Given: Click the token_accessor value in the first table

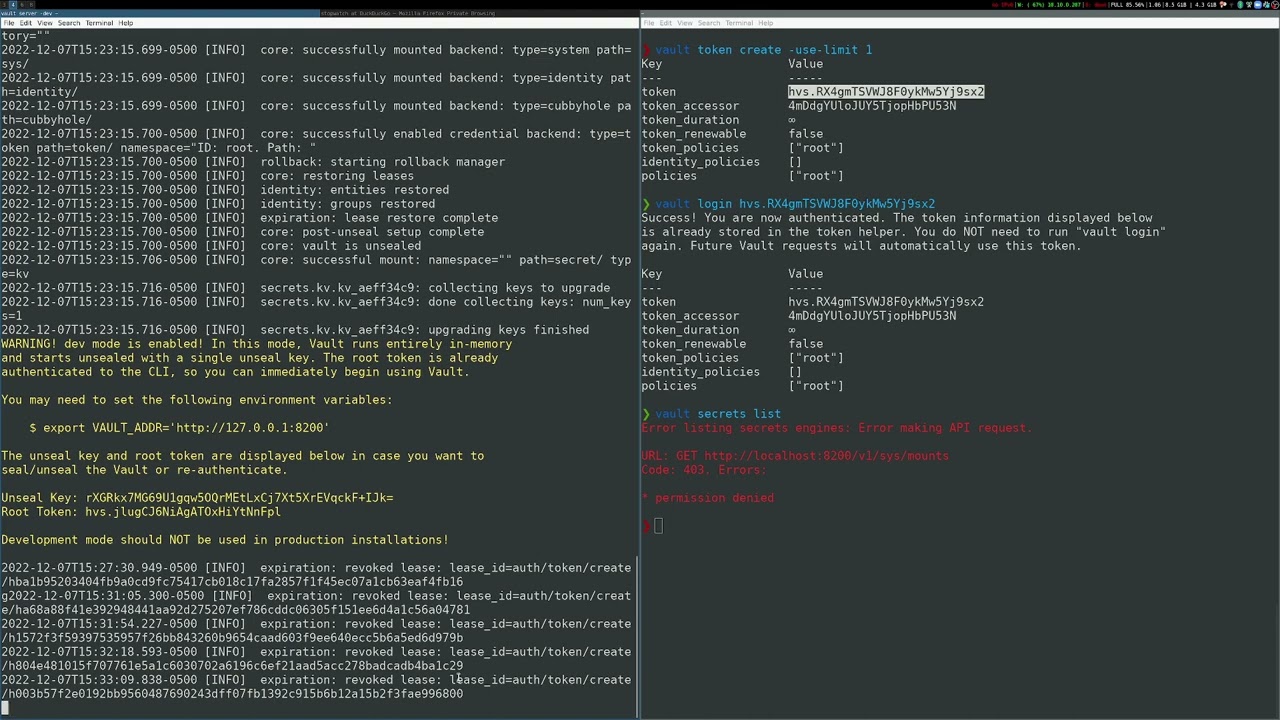Looking at the screenshot, I should pos(872,106).
